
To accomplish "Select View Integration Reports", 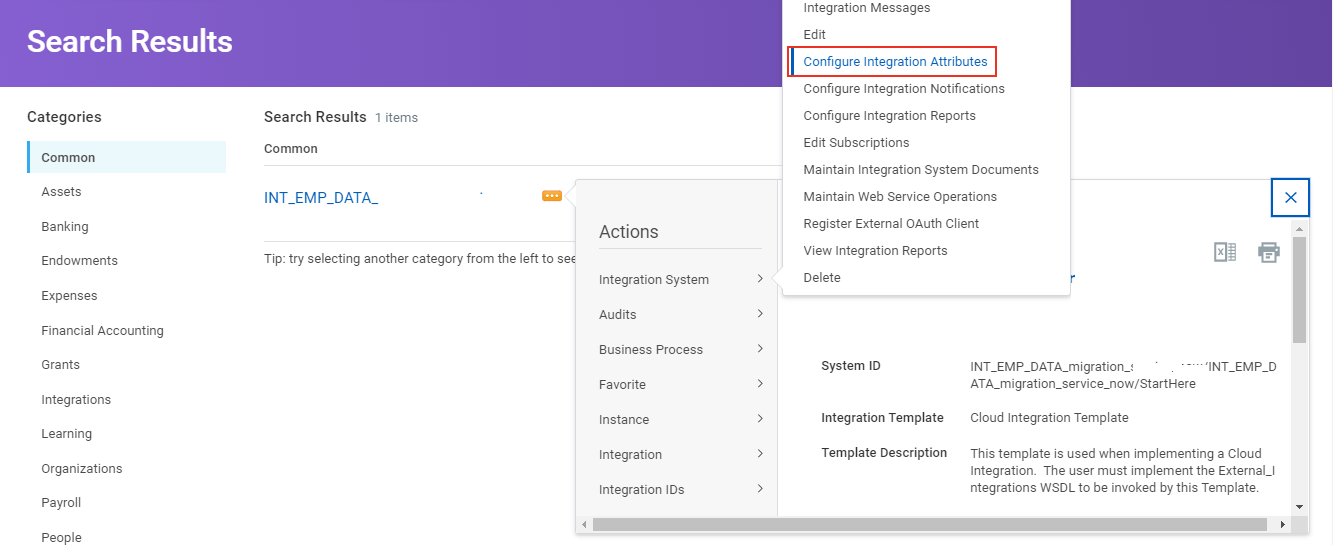I will click(x=875, y=251).
